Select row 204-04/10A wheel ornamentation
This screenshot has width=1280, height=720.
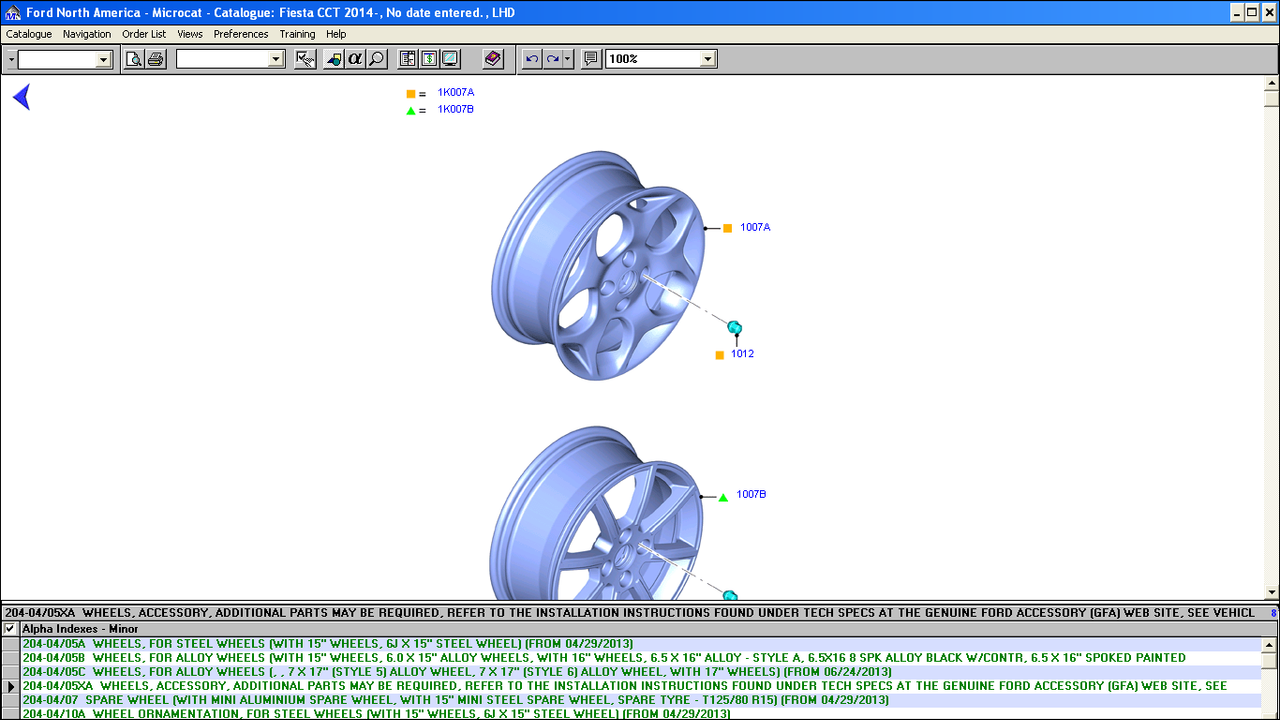pyautogui.click(x=641, y=713)
